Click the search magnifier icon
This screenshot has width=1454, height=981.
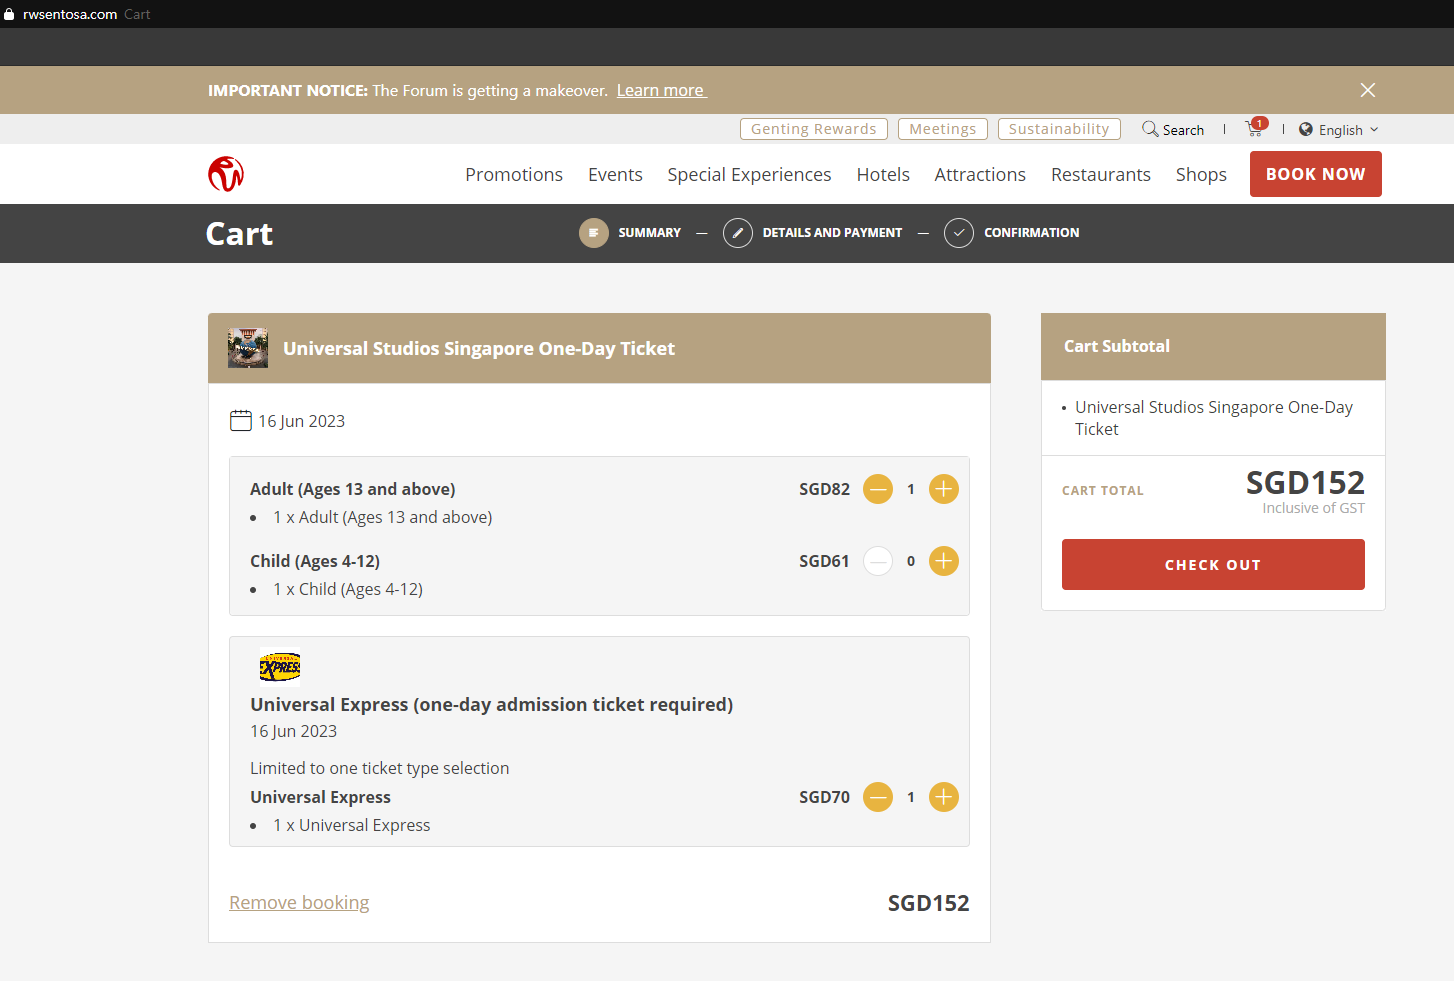point(1150,129)
